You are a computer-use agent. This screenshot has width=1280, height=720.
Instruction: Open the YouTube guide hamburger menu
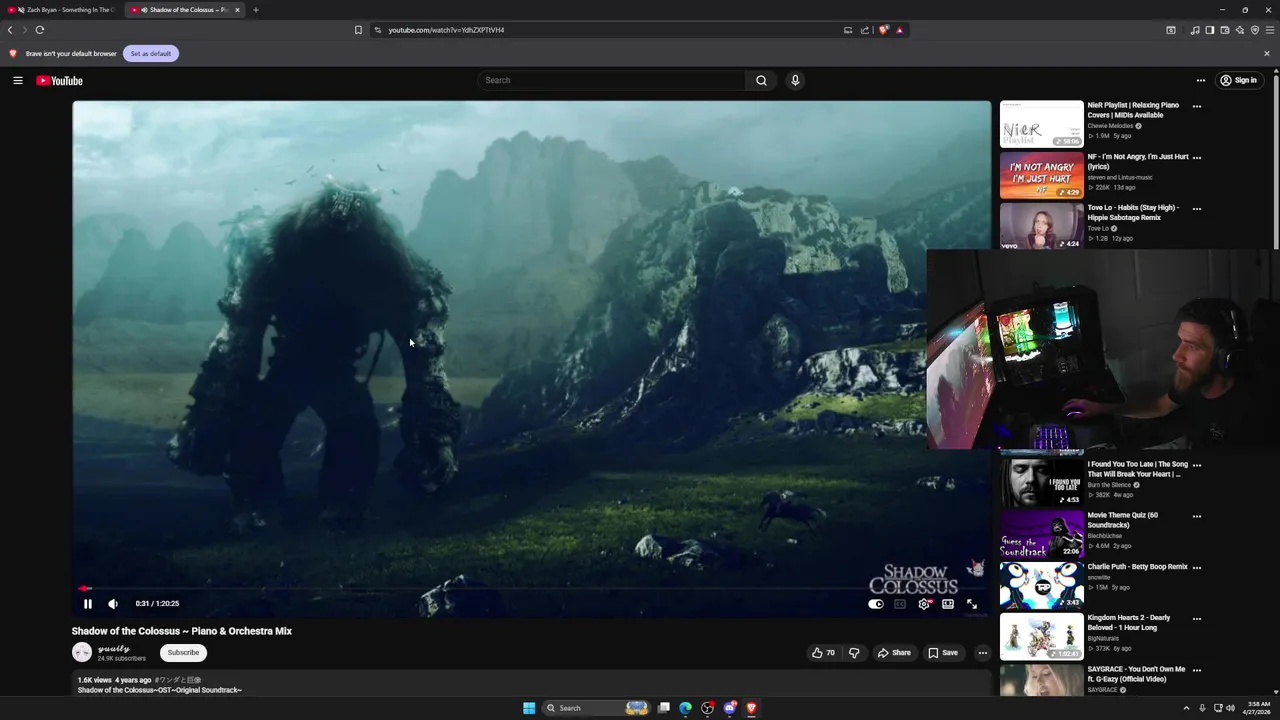click(x=18, y=80)
